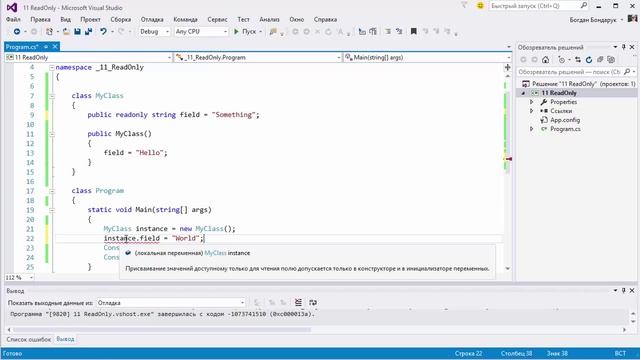The width and height of the screenshot is (640, 360).
Task: Click the Богдан Бондарук account name
Action: (x=593, y=20)
